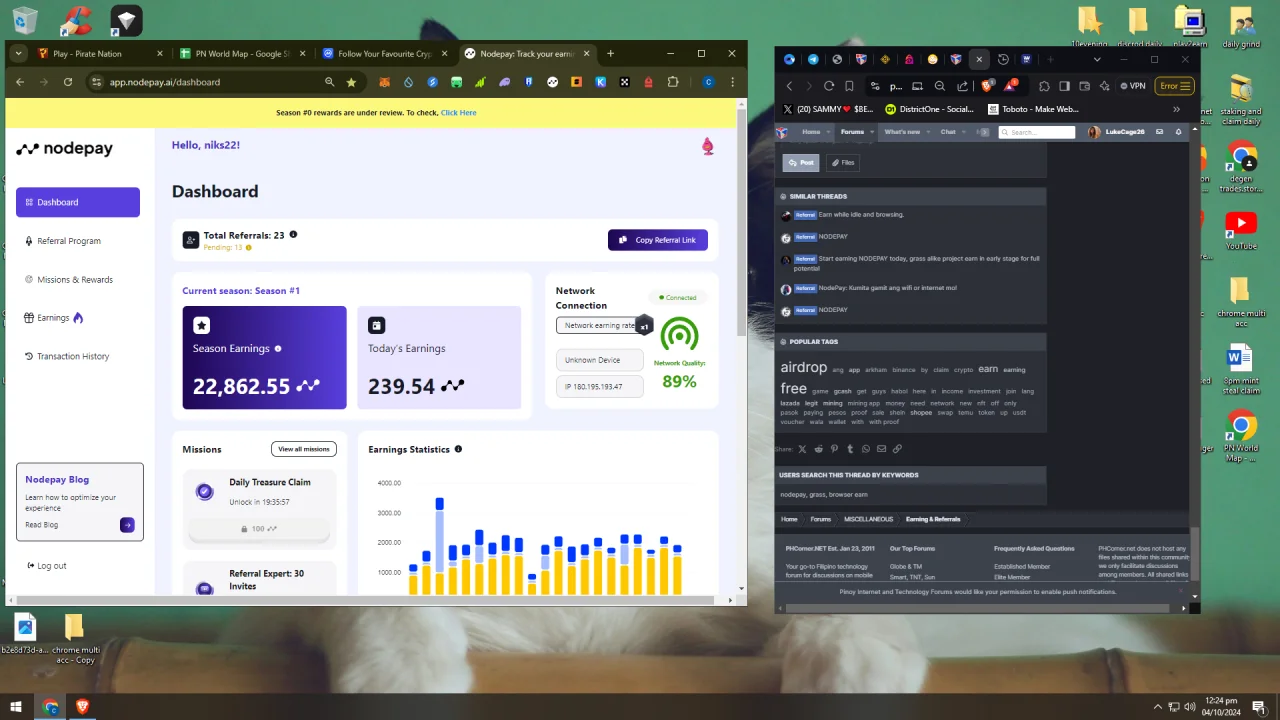Screen dimensions: 1280x720
Task: Expand the forum Home menu arrow
Action: [830, 132]
